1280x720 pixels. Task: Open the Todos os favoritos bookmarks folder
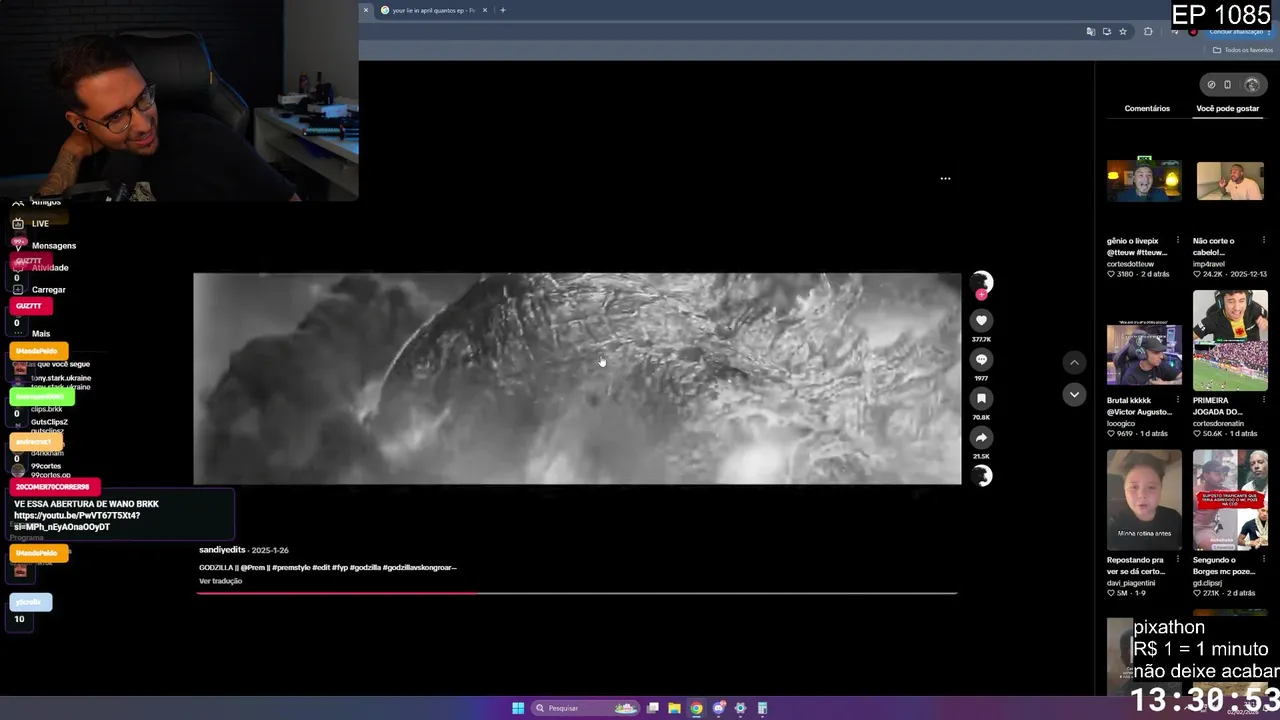(x=1242, y=50)
